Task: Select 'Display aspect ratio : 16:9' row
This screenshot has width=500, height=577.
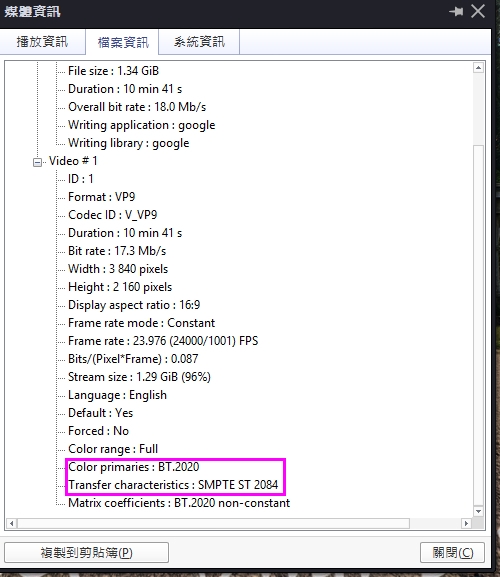Action: [x=134, y=305]
